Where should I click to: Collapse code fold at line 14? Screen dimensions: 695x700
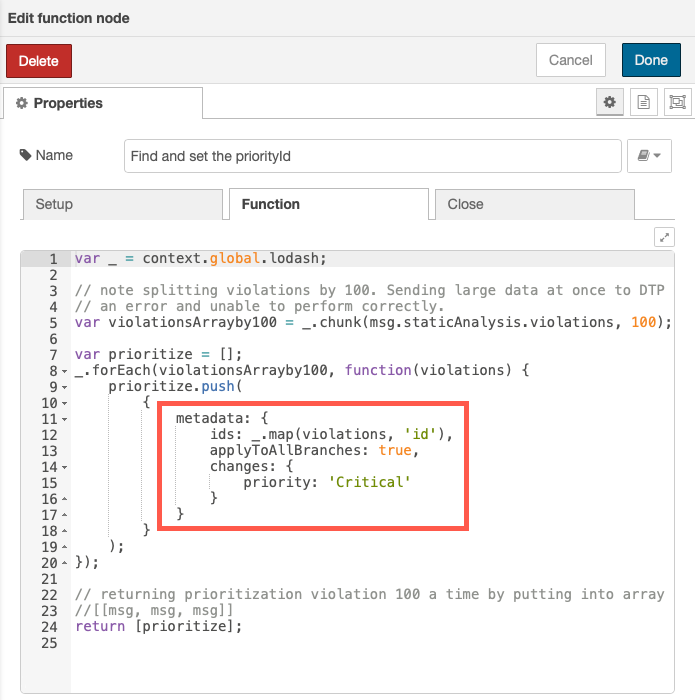(x=64, y=467)
